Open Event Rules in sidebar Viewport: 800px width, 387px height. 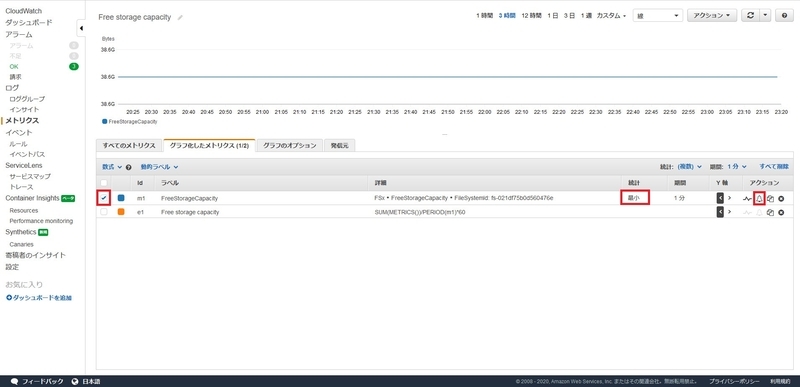[x=18, y=144]
